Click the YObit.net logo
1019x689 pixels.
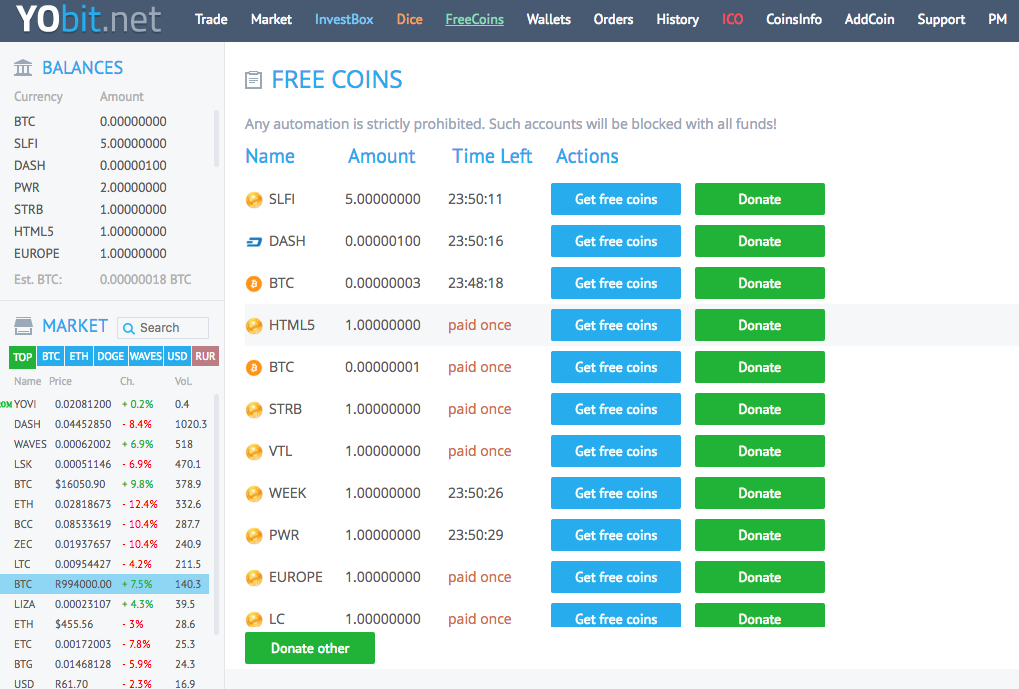pos(88,19)
